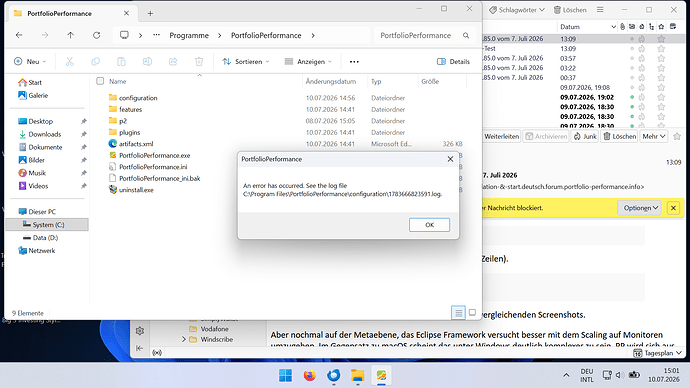Select System (C:) drive
The width and height of the screenshot is (690, 388).
(47, 224)
